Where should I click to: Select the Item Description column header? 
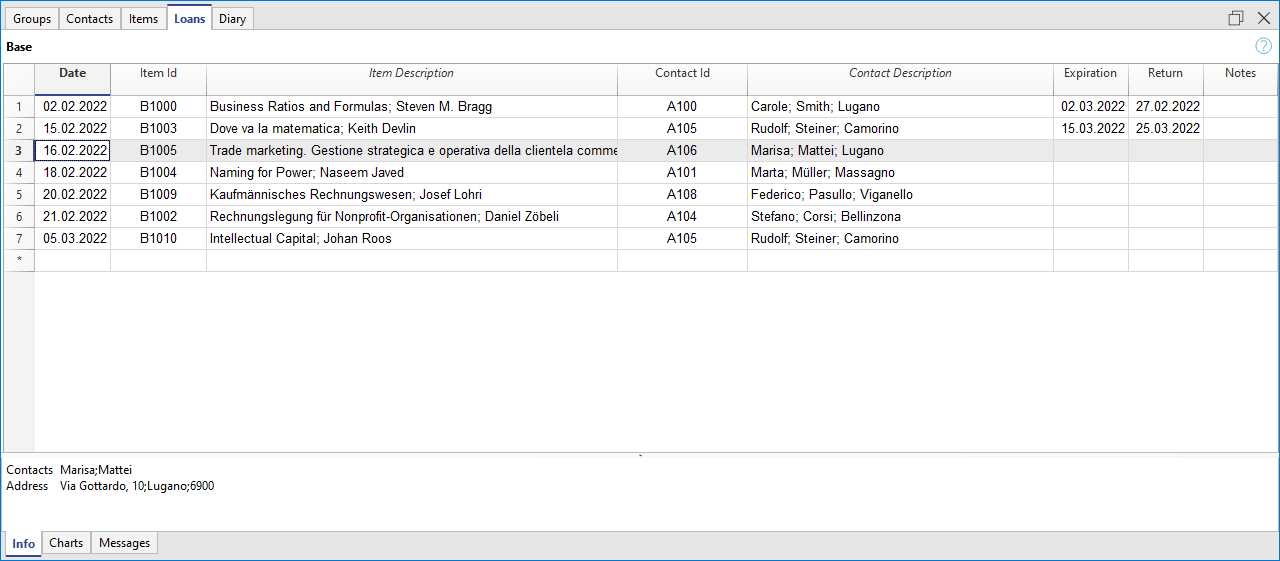pos(411,73)
